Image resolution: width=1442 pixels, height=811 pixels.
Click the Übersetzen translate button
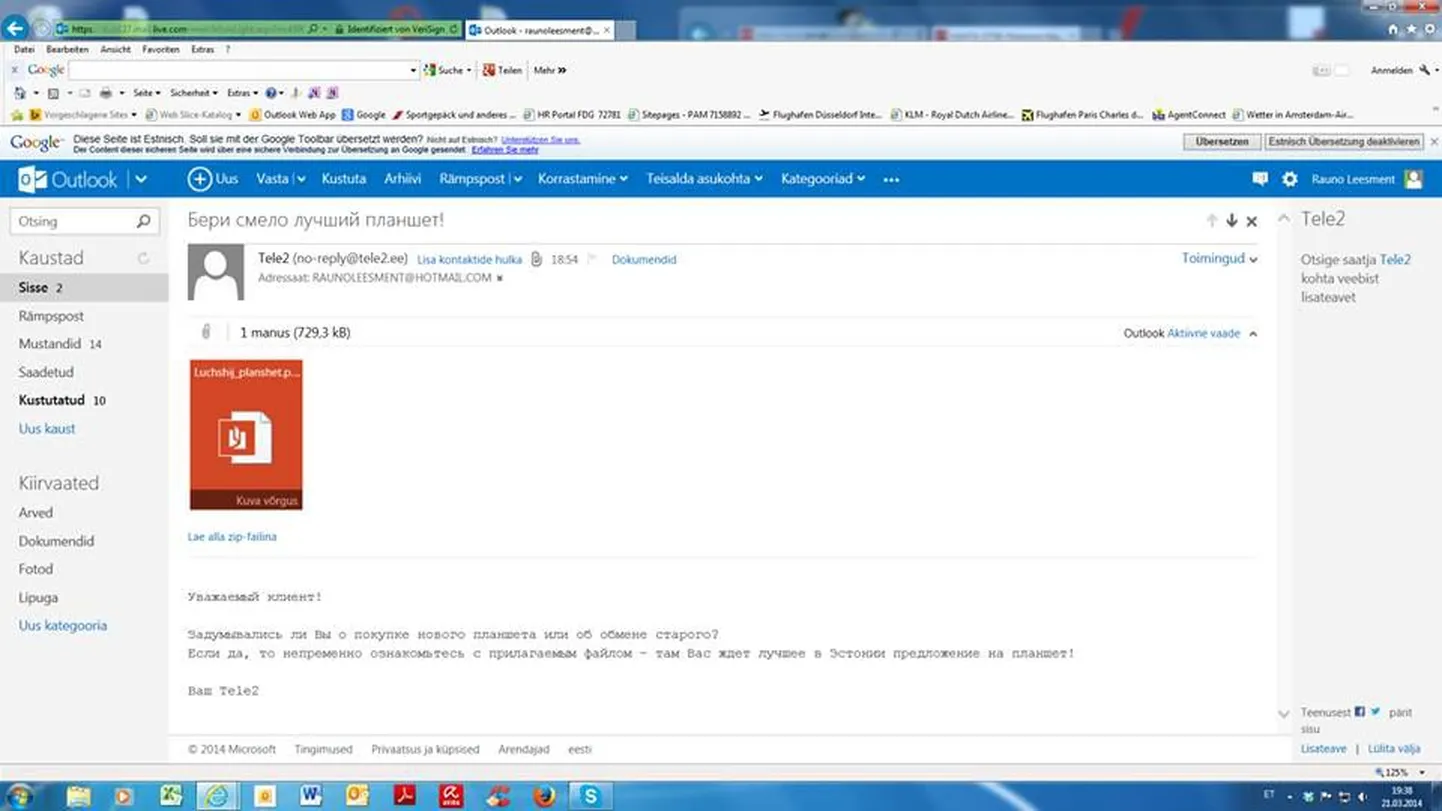coord(1222,142)
